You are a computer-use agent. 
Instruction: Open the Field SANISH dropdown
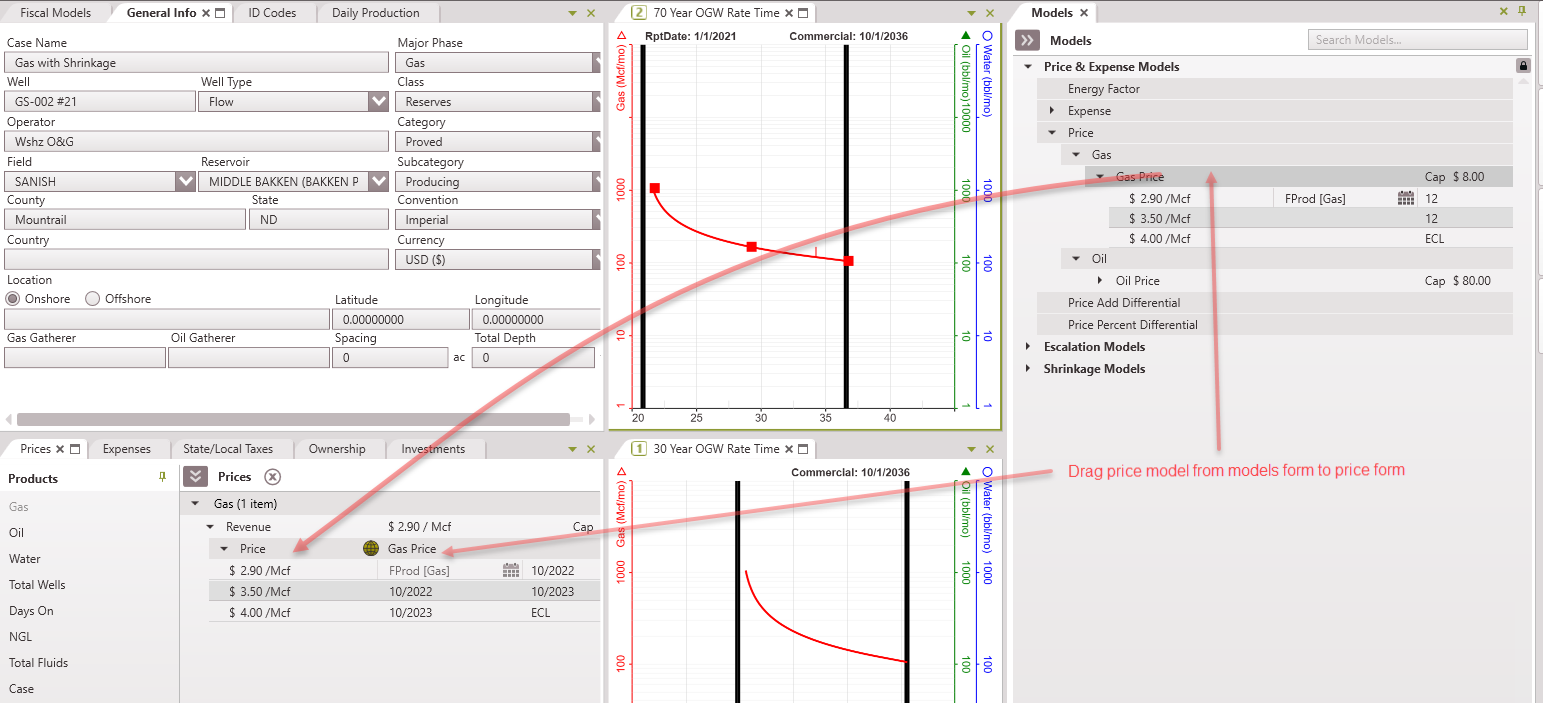185,181
